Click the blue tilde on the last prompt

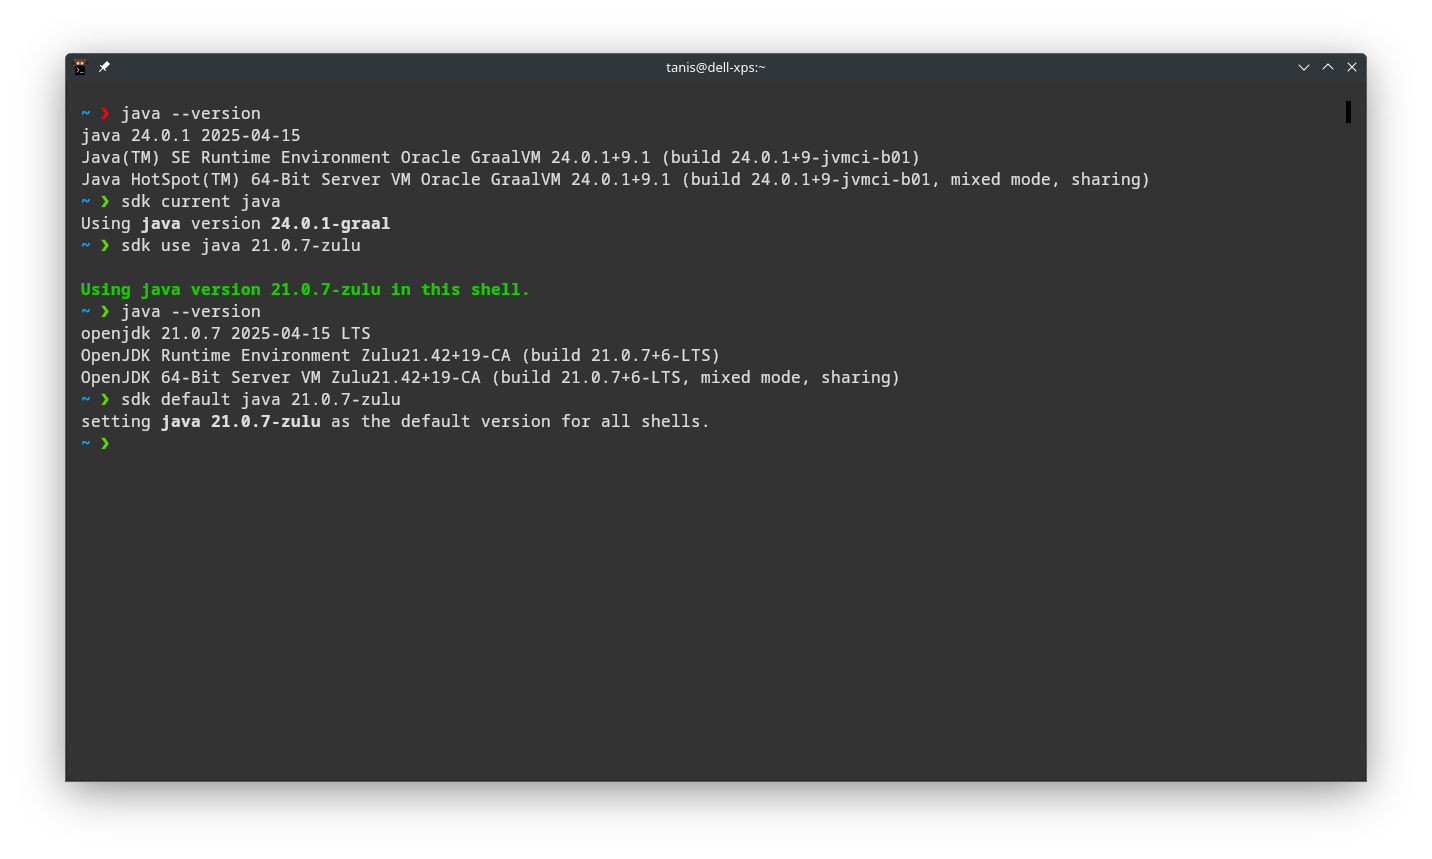pos(86,443)
